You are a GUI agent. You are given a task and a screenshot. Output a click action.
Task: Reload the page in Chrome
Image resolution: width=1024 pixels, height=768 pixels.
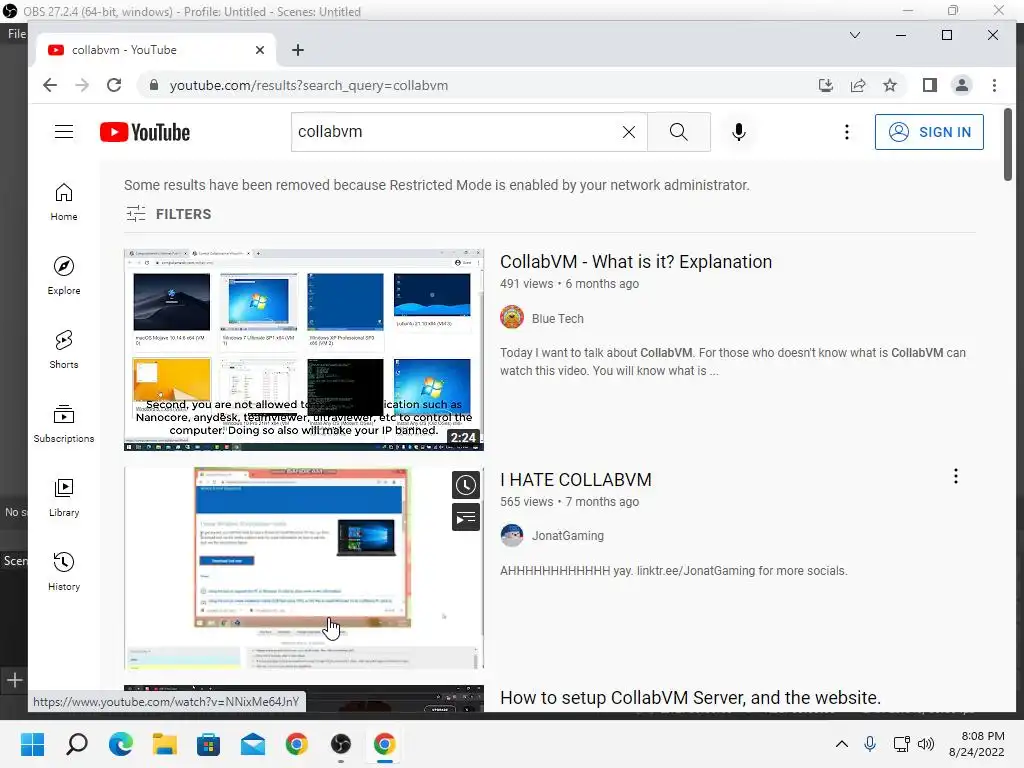pos(114,86)
